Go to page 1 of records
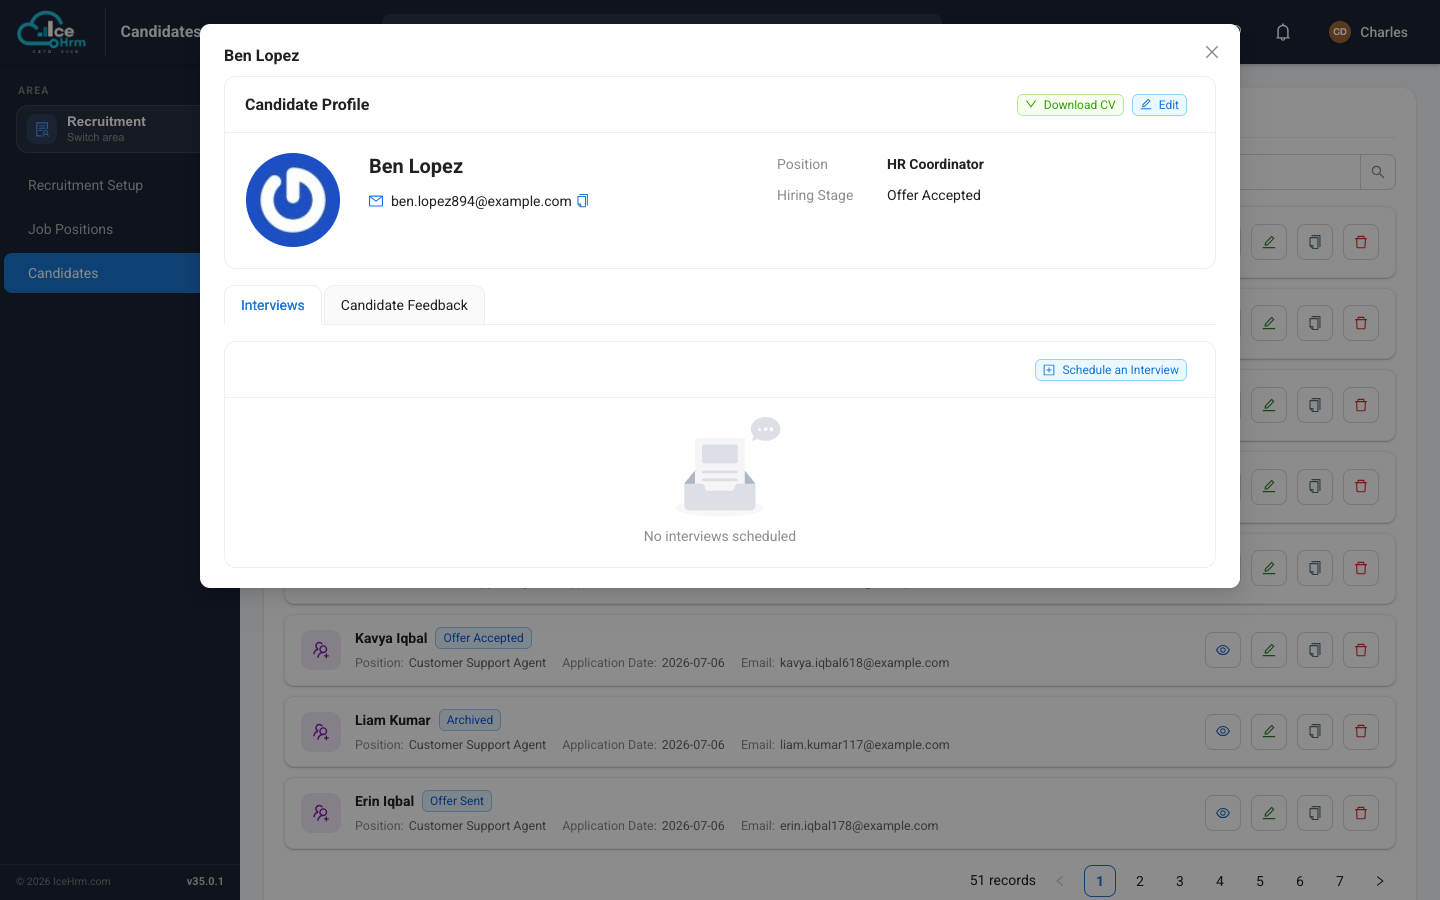This screenshot has height=900, width=1440. tap(1100, 881)
